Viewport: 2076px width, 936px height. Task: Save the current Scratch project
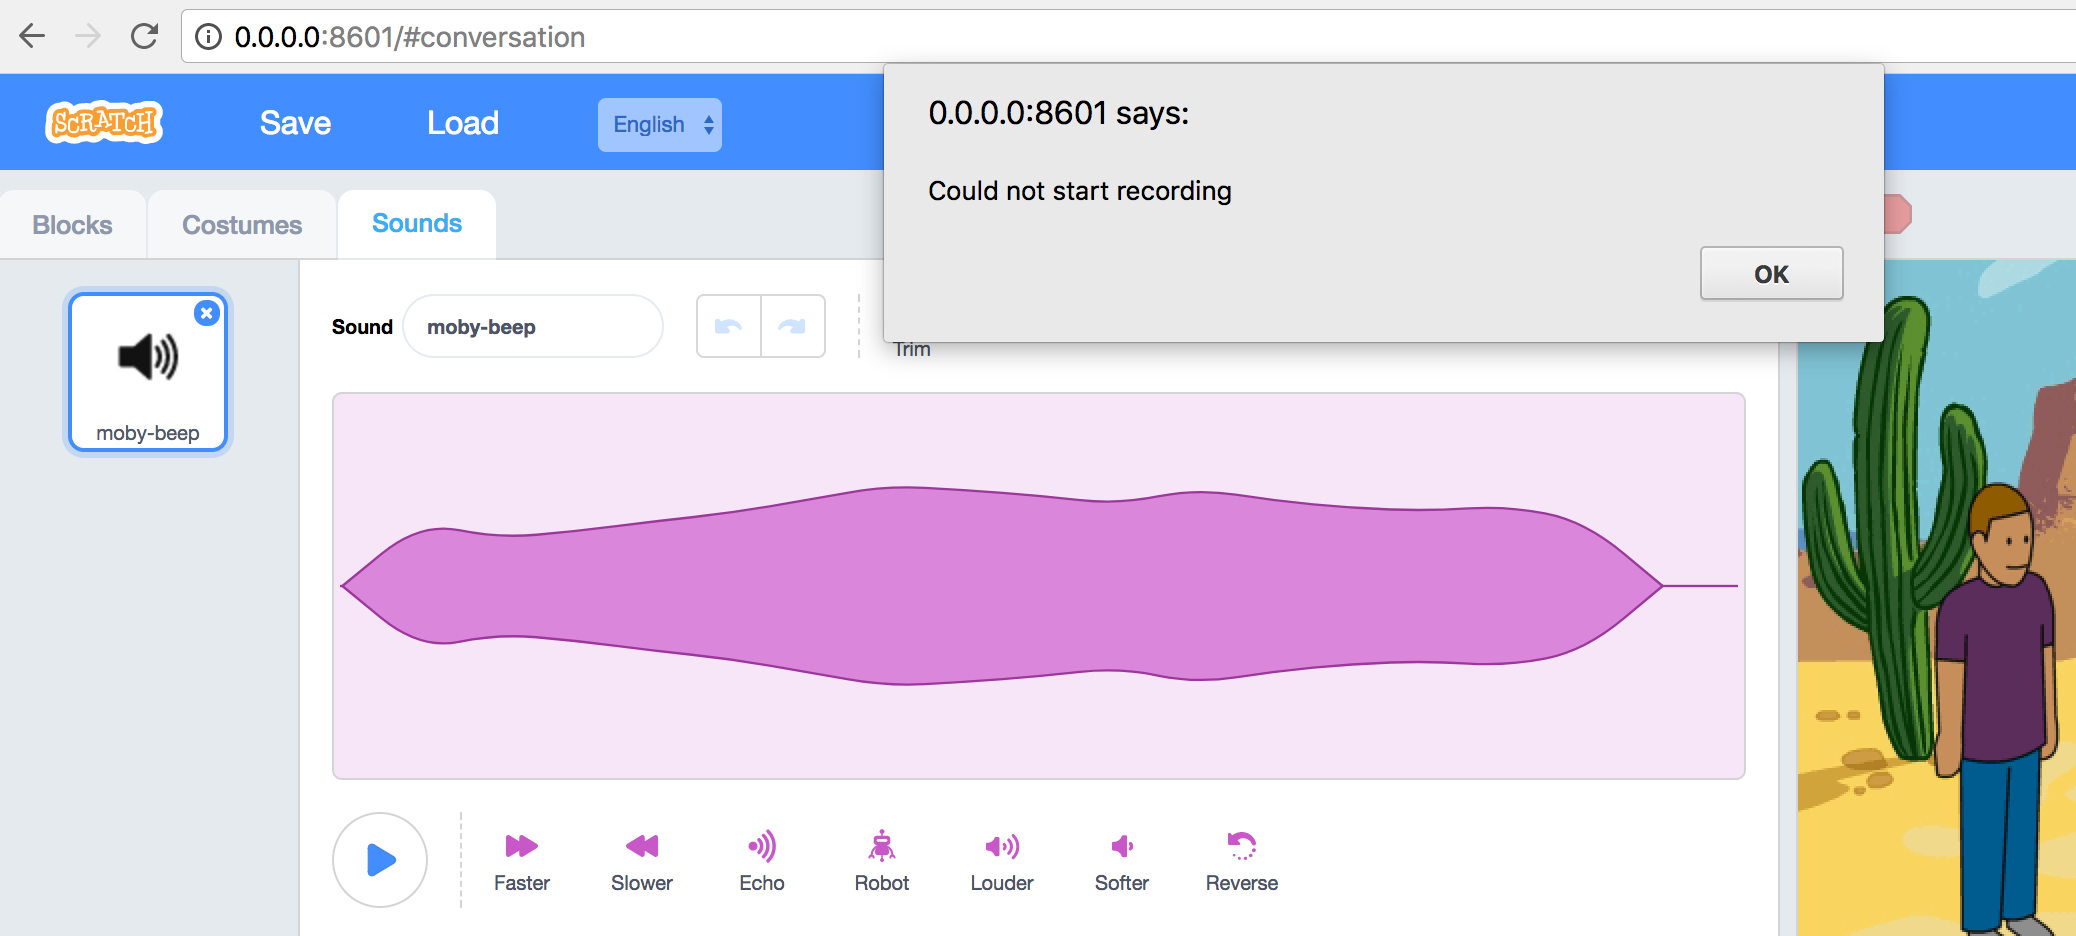click(294, 122)
